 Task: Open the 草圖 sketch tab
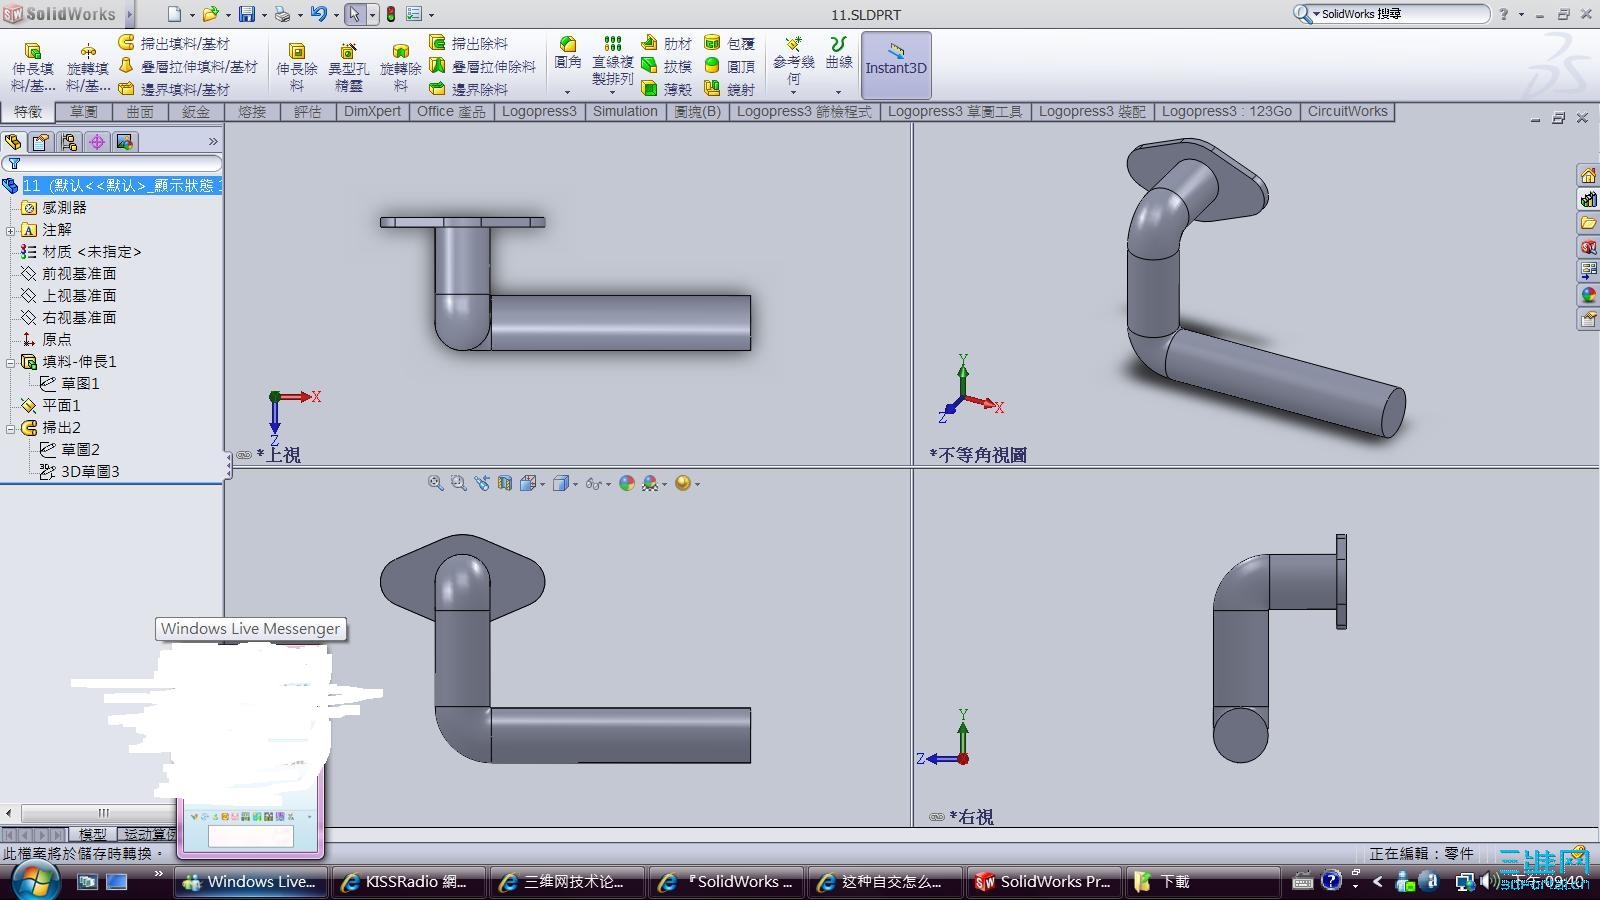[84, 112]
